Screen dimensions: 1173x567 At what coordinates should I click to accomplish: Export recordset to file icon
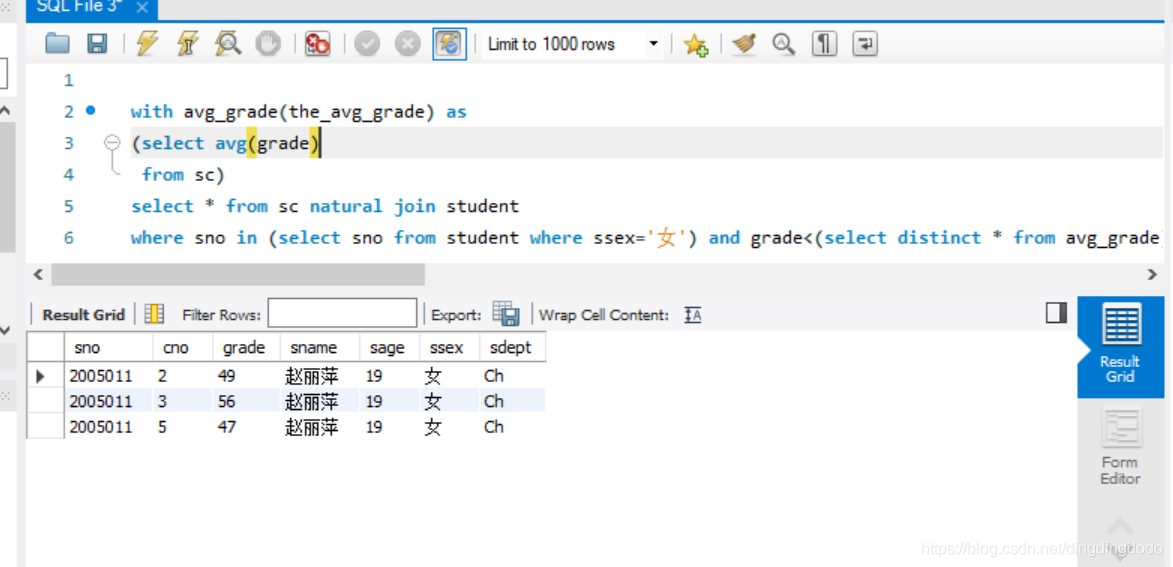coord(506,314)
